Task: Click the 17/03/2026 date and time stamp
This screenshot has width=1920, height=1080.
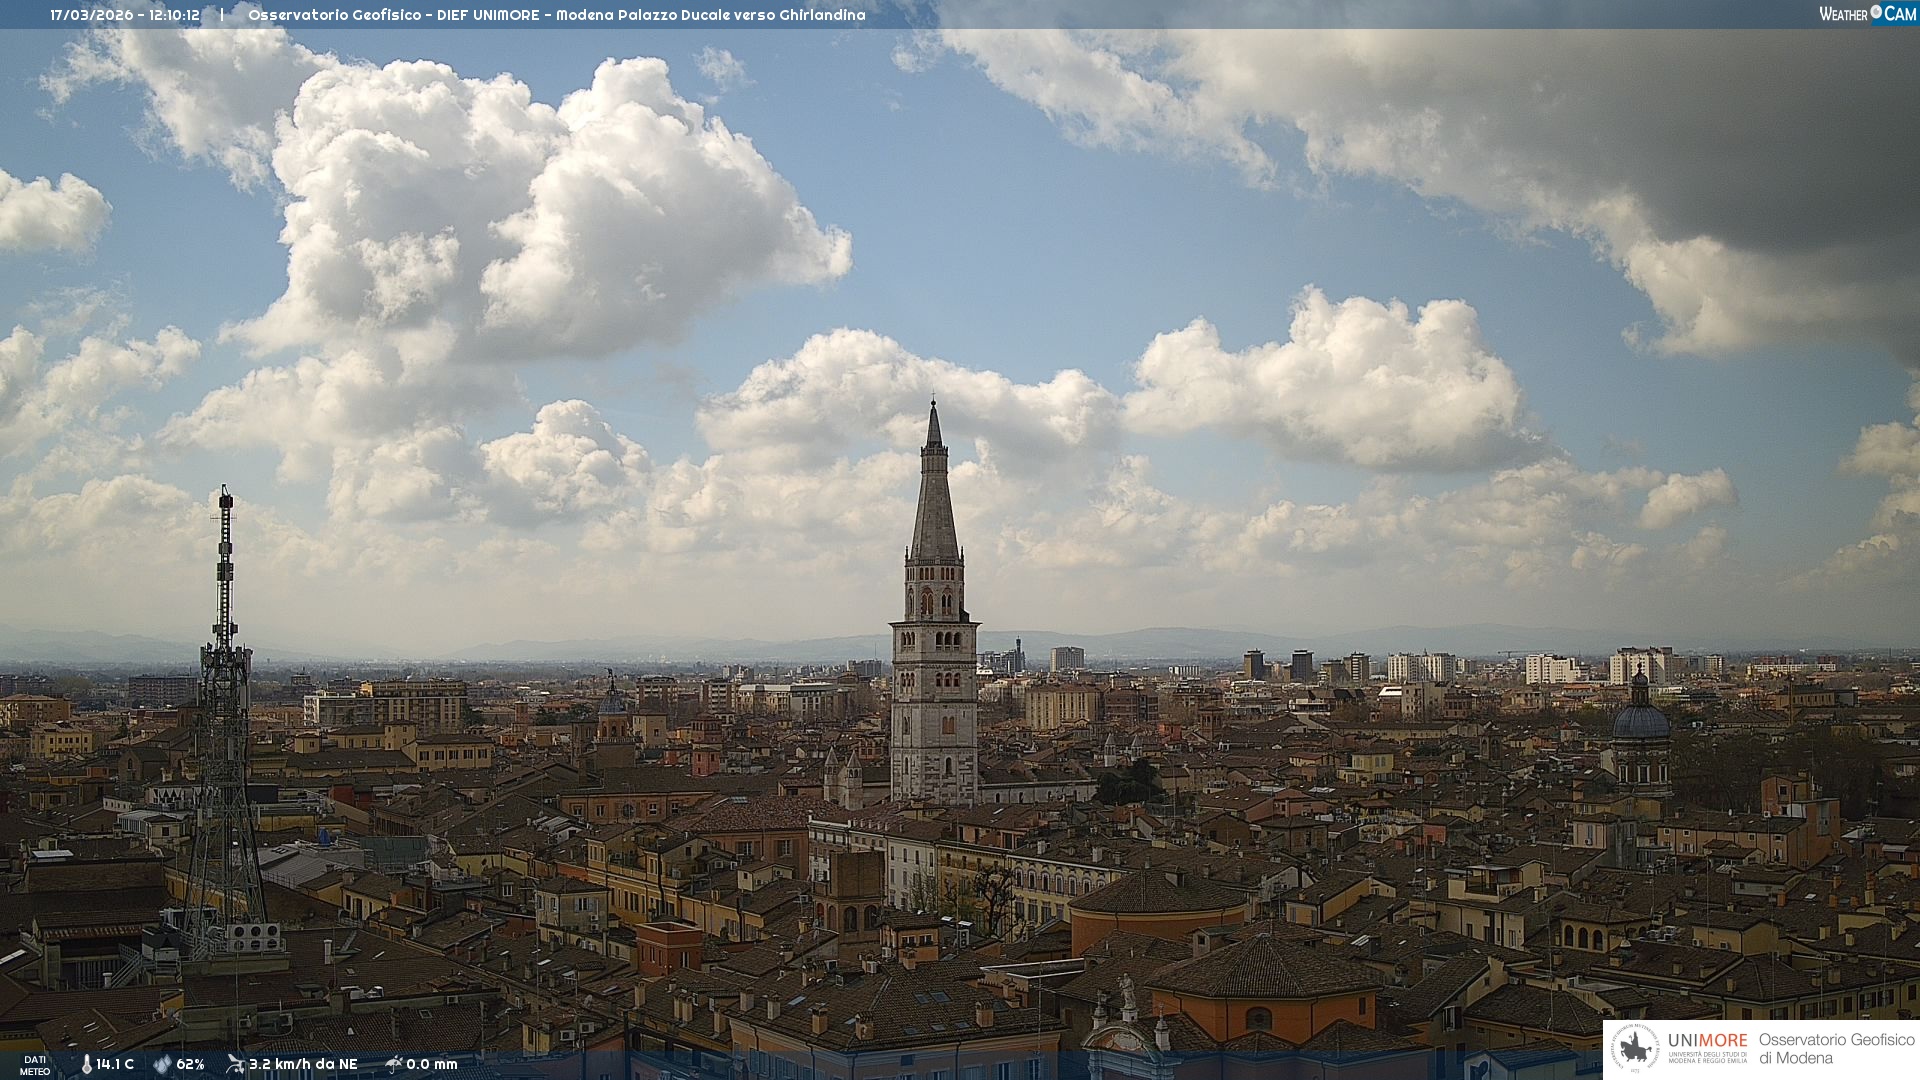Action: [125, 15]
